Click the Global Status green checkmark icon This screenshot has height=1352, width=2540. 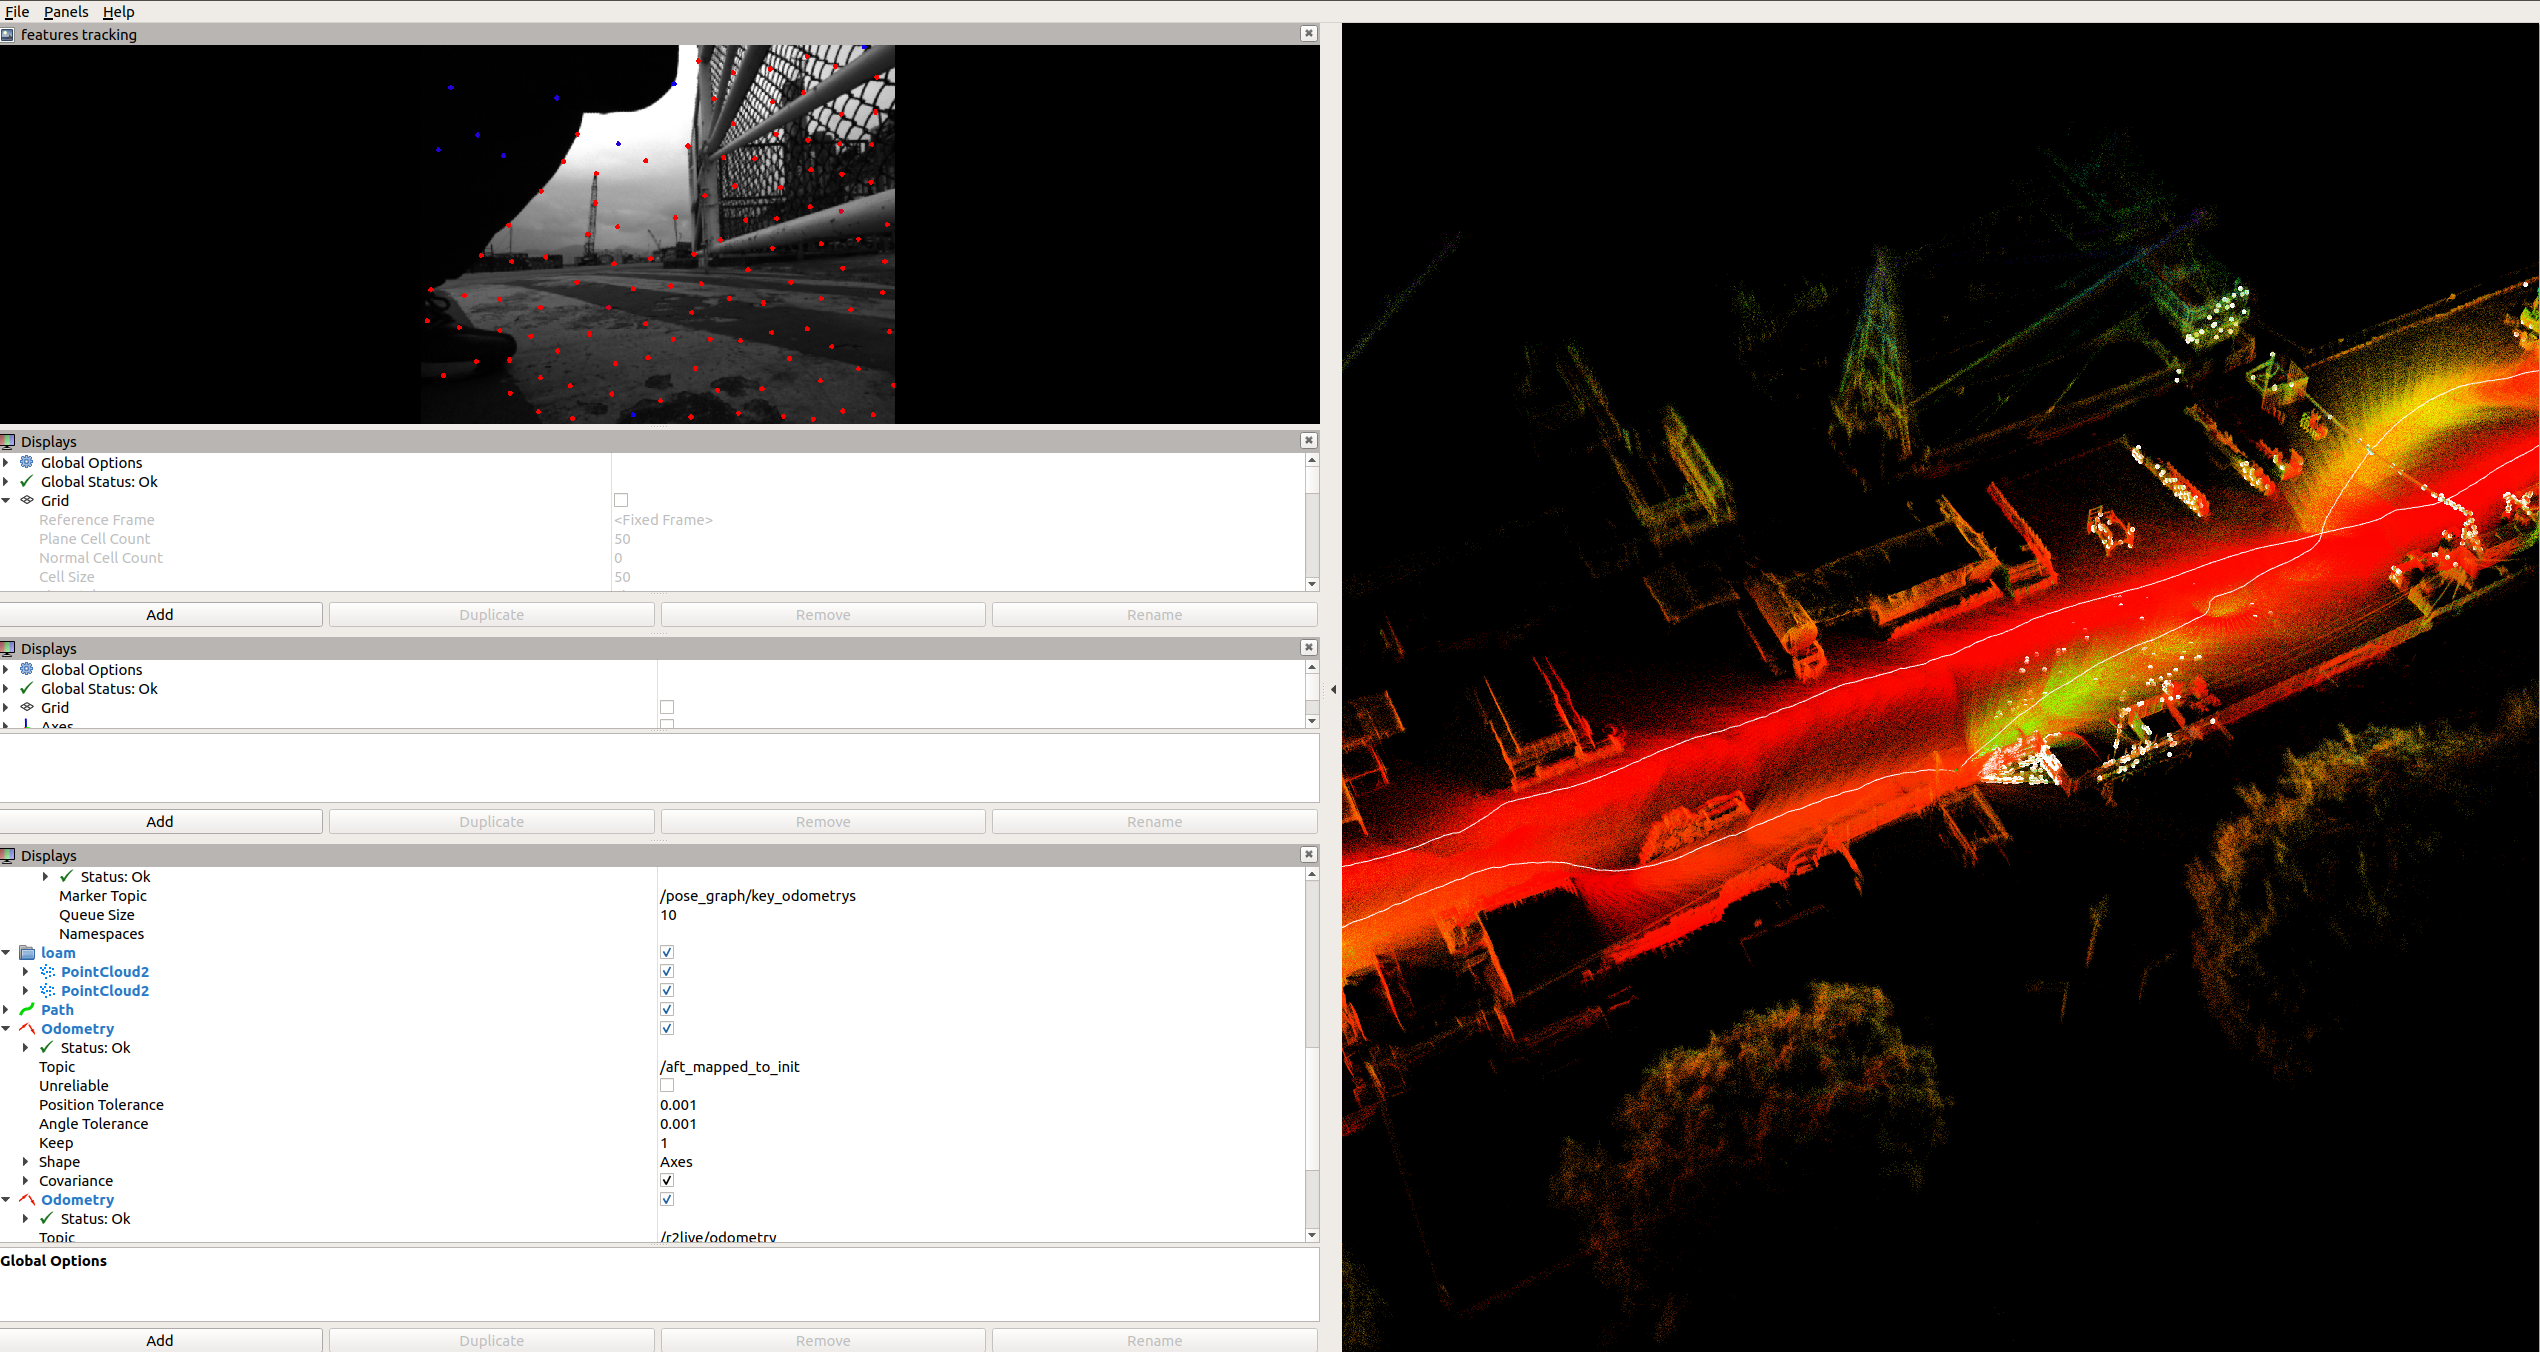25,481
